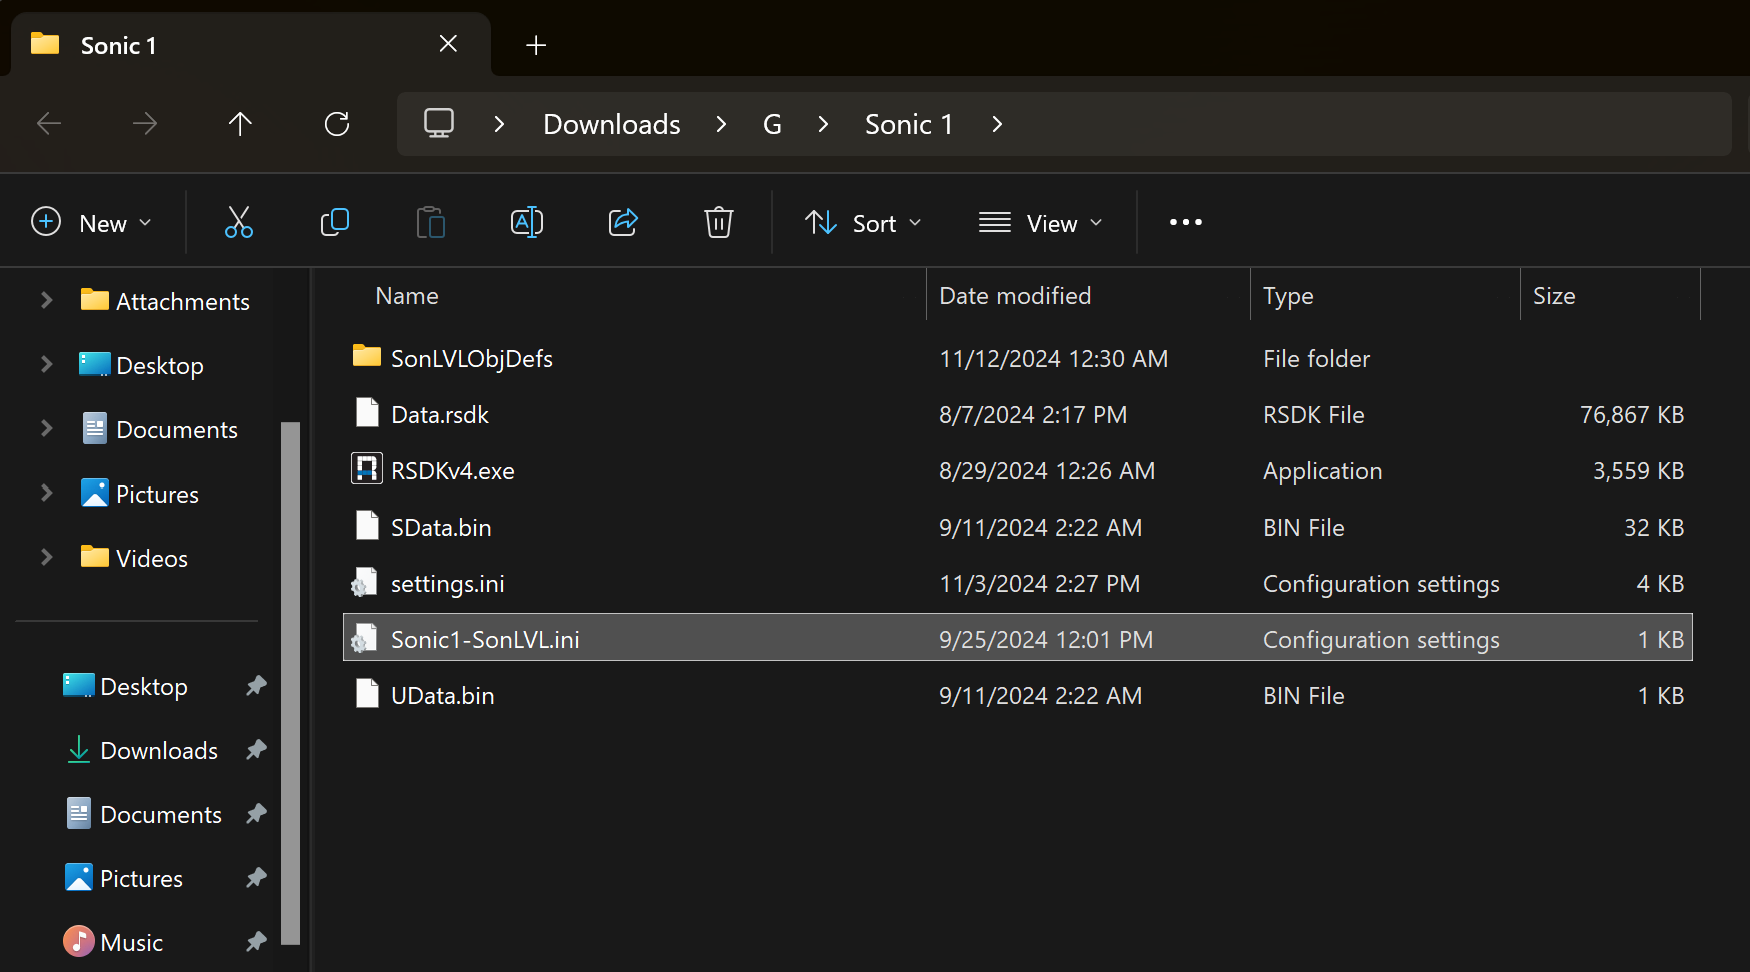This screenshot has width=1750, height=972.
Task: Navigate up to the parent folder
Action: (240, 124)
